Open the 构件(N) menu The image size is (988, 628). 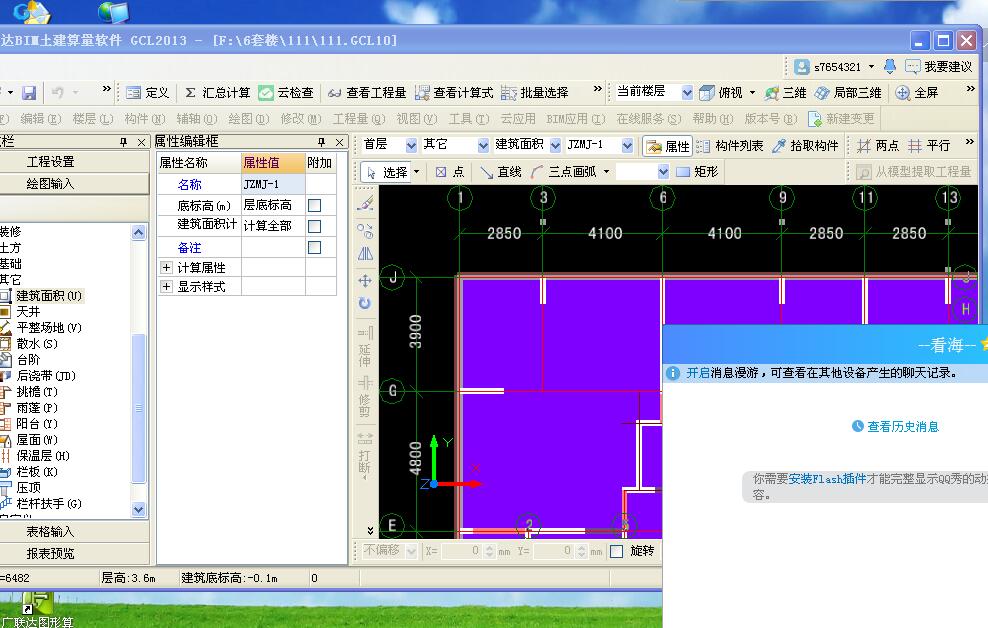click(144, 118)
